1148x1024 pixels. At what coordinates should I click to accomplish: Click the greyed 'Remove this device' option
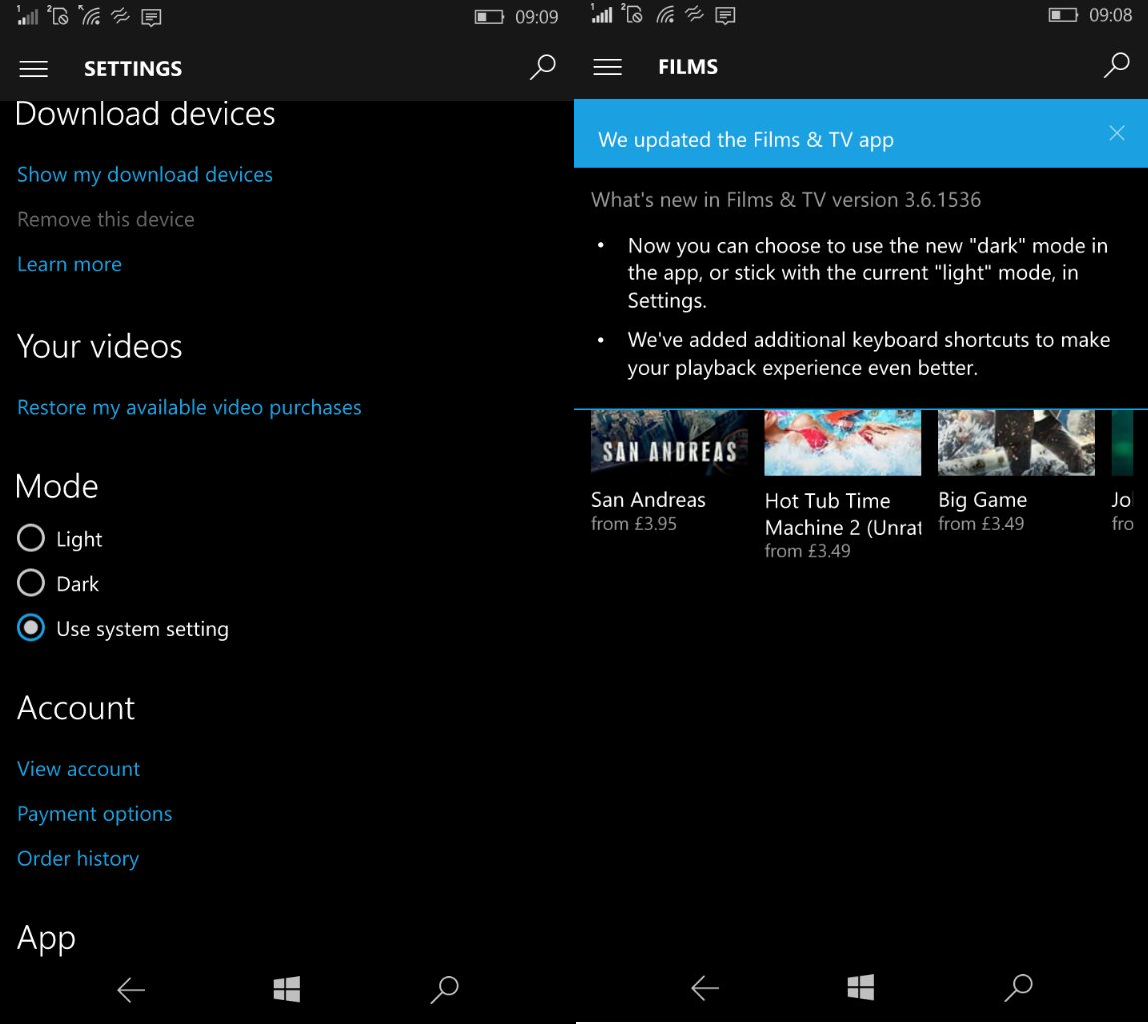(105, 220)
